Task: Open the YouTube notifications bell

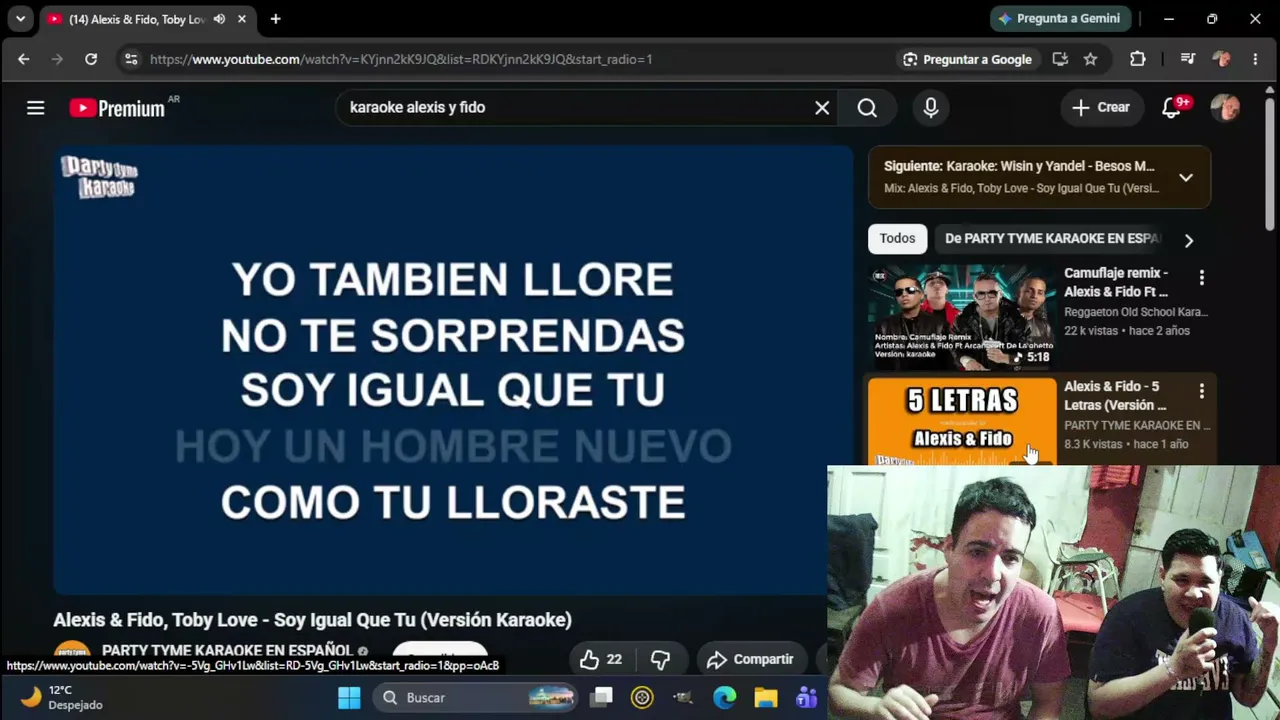Action: [x=1172, y=108]
